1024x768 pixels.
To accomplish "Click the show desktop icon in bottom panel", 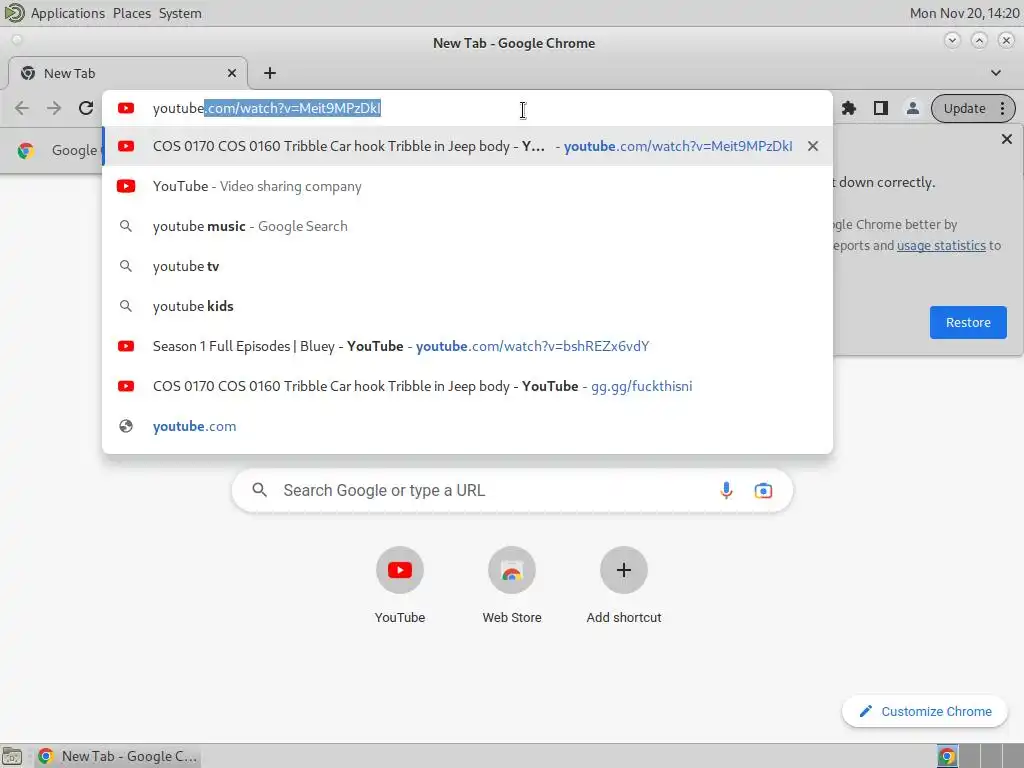I will click(12, 756).
